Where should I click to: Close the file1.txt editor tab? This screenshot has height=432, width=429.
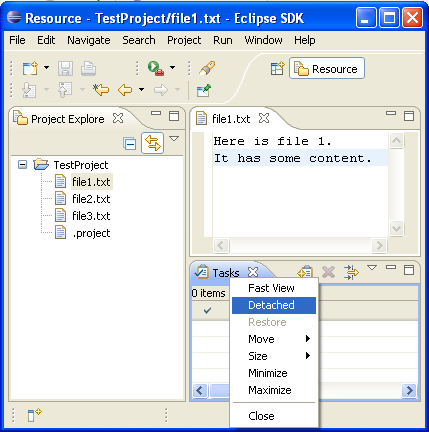[x=264, y=118]
